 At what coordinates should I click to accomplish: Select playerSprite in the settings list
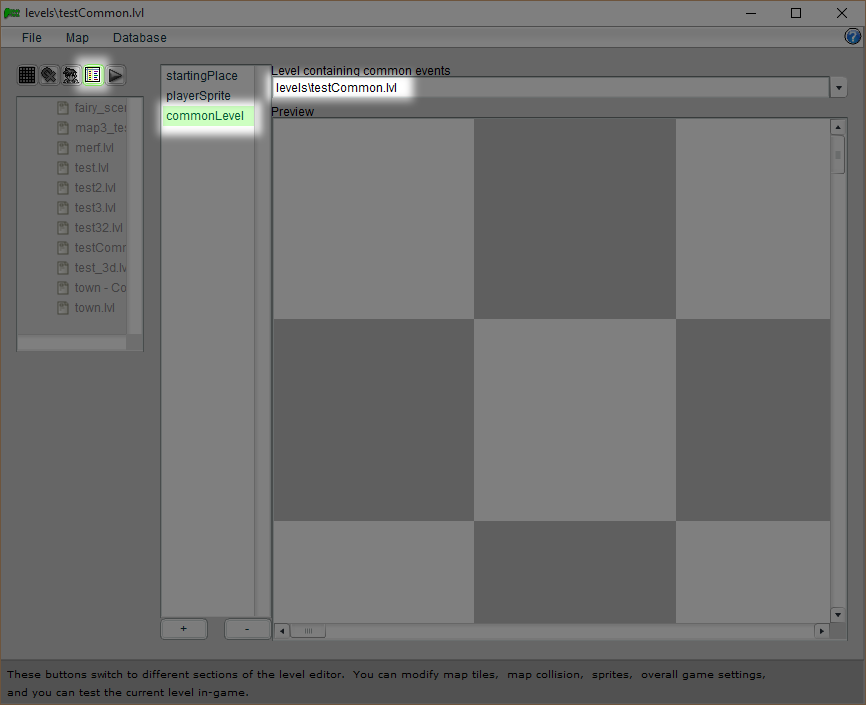click(x=198, y=96)
